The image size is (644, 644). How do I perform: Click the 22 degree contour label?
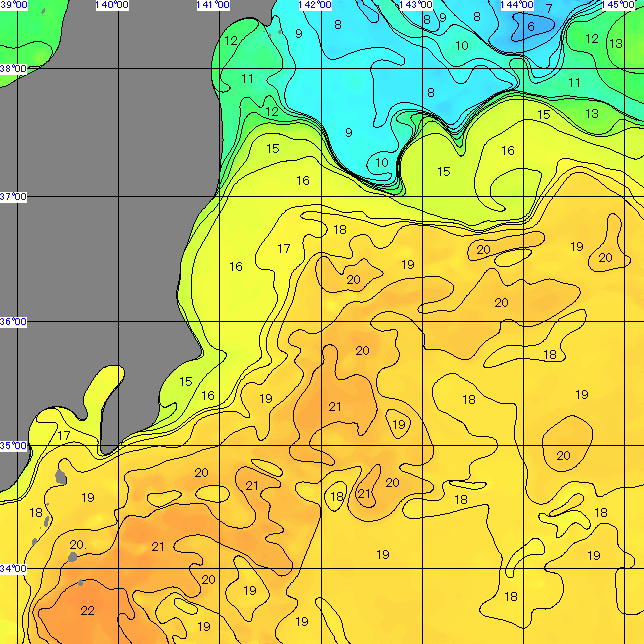87,611
